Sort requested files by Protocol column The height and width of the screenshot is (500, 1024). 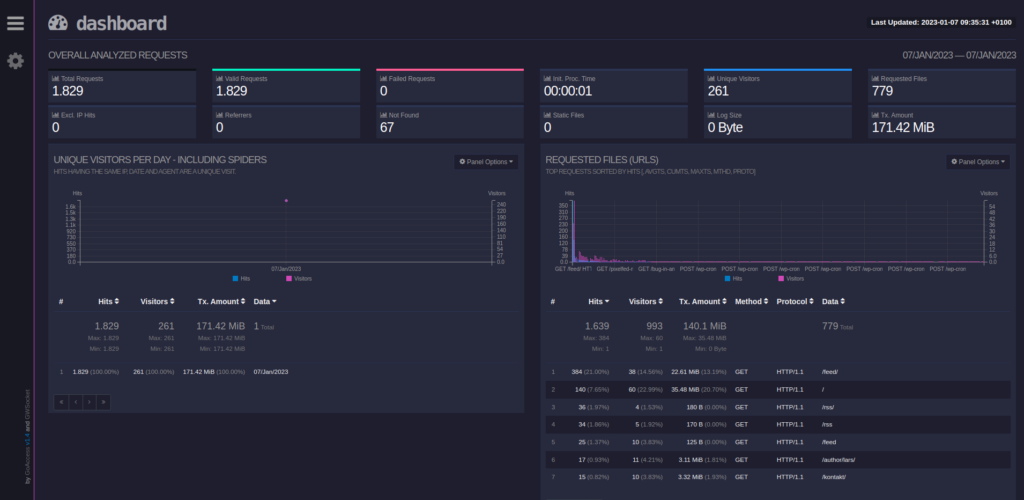[x=795, y=302]
